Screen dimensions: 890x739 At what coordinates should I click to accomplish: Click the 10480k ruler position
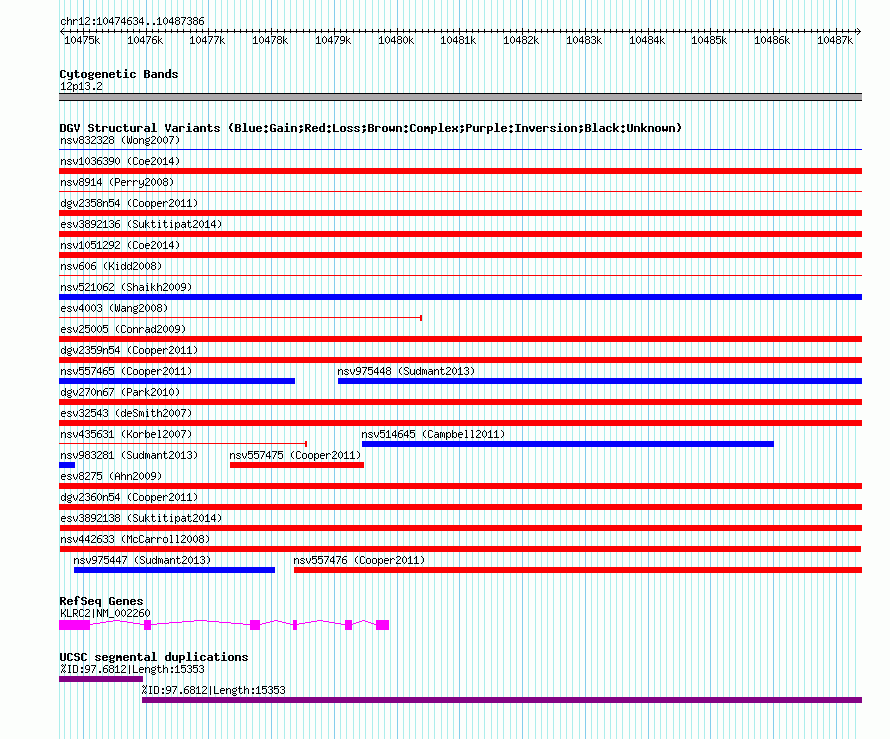click(396, 40)
